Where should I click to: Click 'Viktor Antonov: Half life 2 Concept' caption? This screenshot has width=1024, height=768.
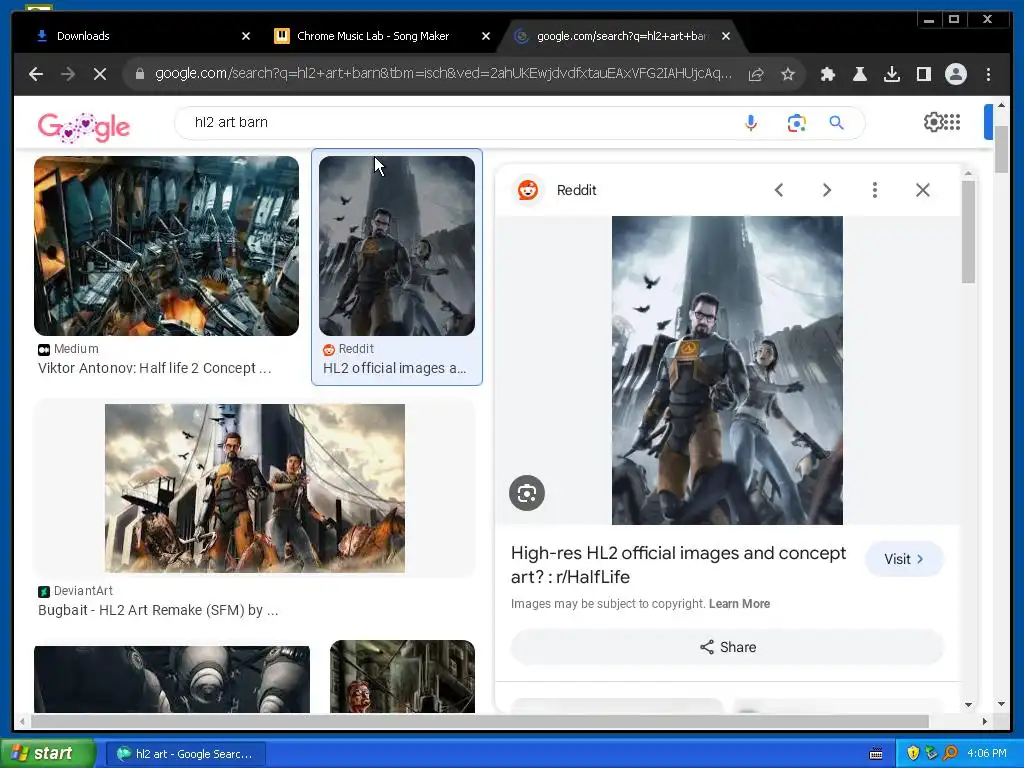154,368
